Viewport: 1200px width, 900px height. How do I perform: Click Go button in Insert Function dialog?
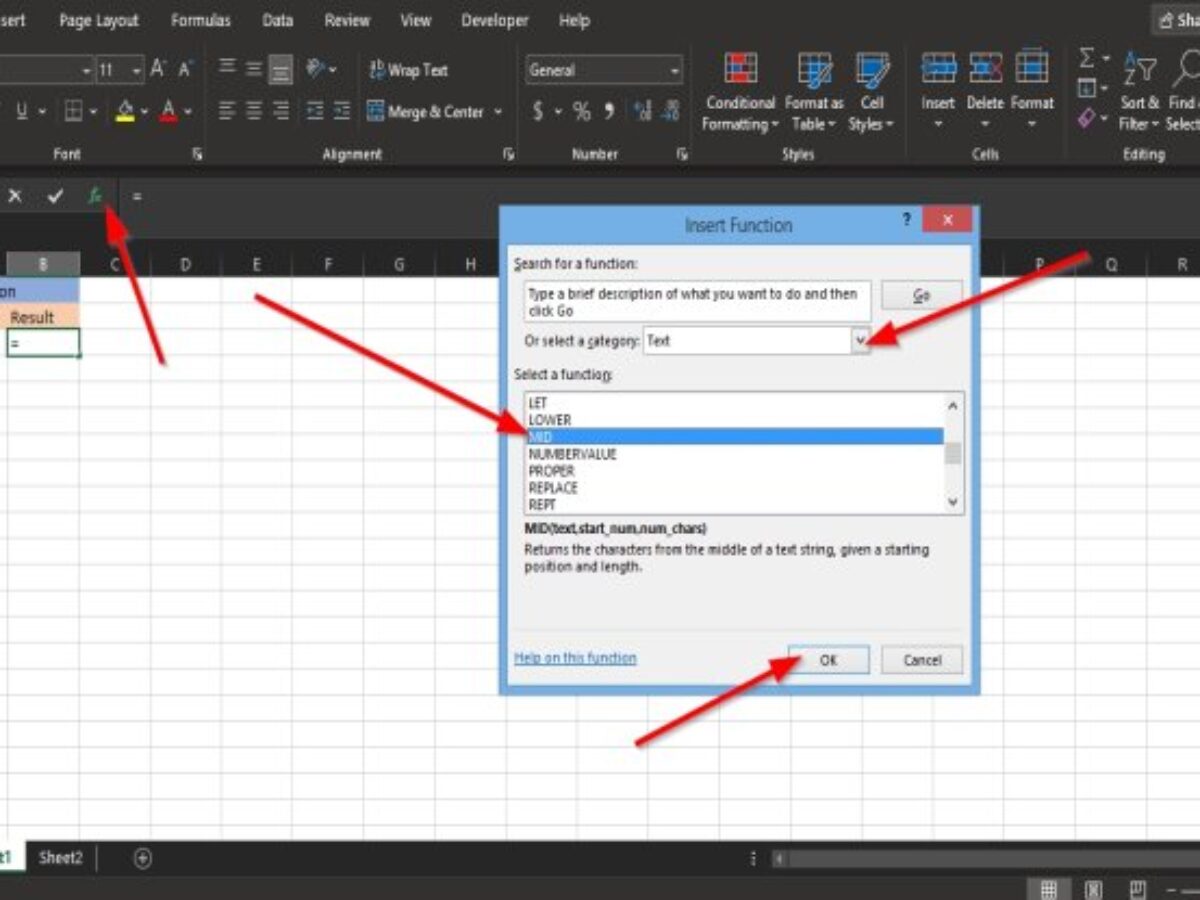click(922, 295)
